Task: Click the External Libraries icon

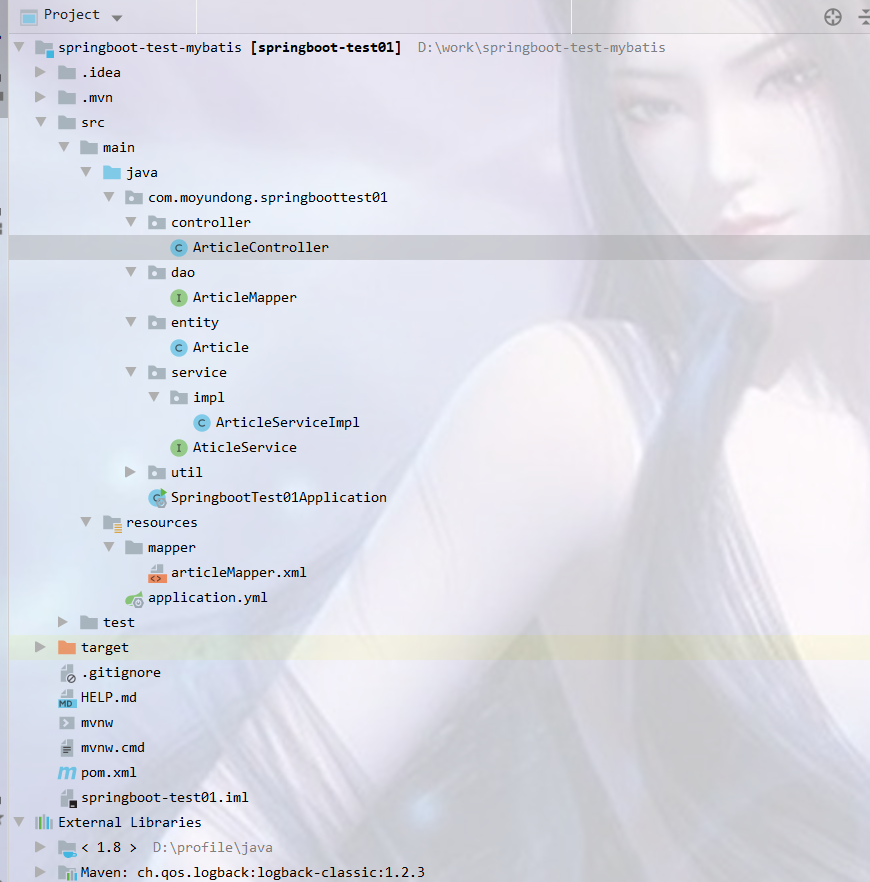Action: tap(44, 823)
